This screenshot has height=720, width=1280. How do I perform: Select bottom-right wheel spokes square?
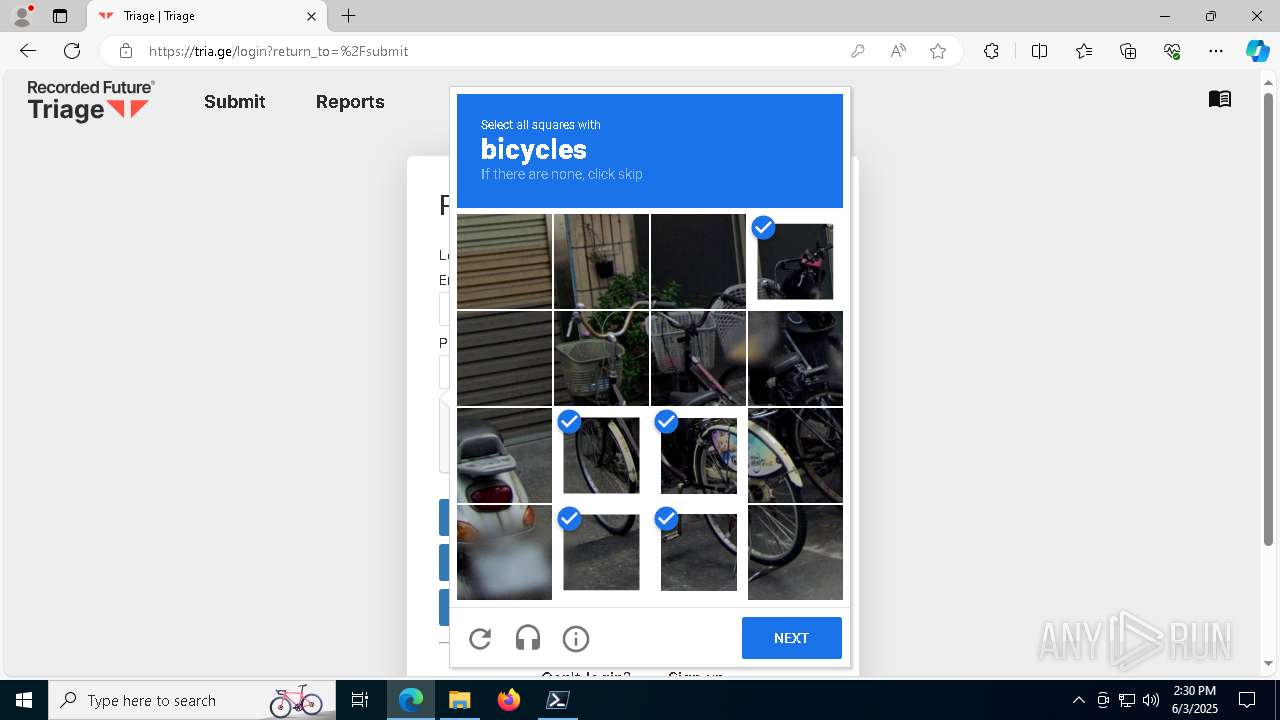795,552
